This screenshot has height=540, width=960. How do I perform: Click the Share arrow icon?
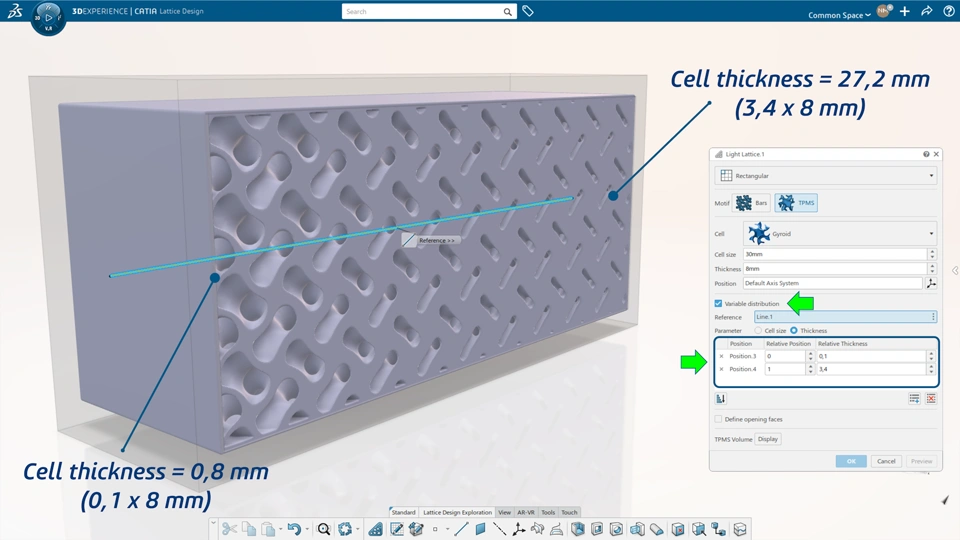[x=927, y=11]
